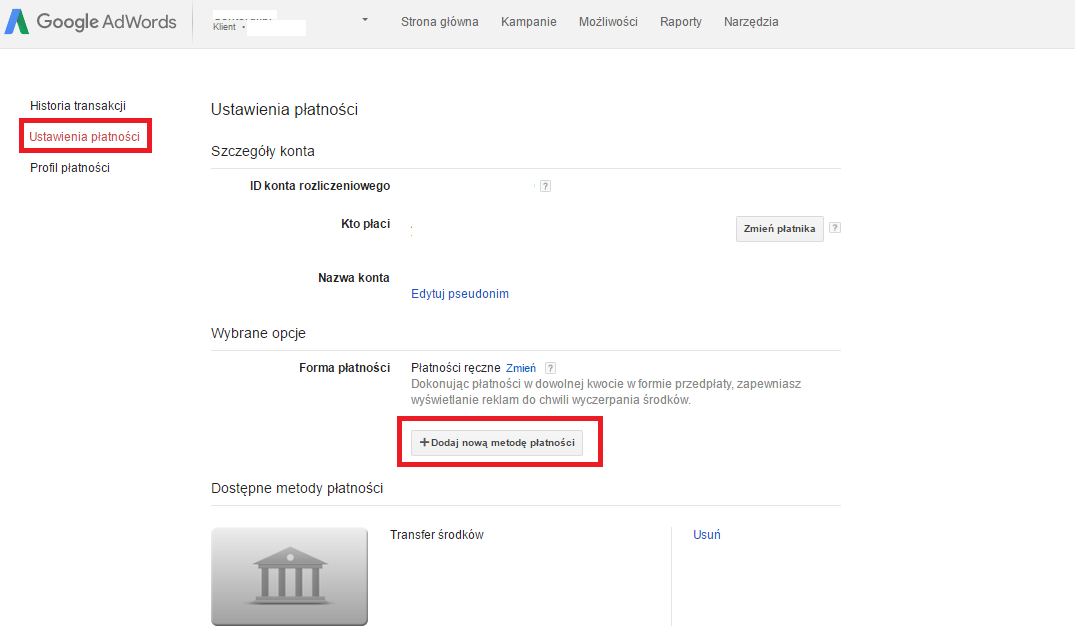The image size is (1075, 637).
Task: Open the Możliwości menu item
Action: [x=608, y=22]
